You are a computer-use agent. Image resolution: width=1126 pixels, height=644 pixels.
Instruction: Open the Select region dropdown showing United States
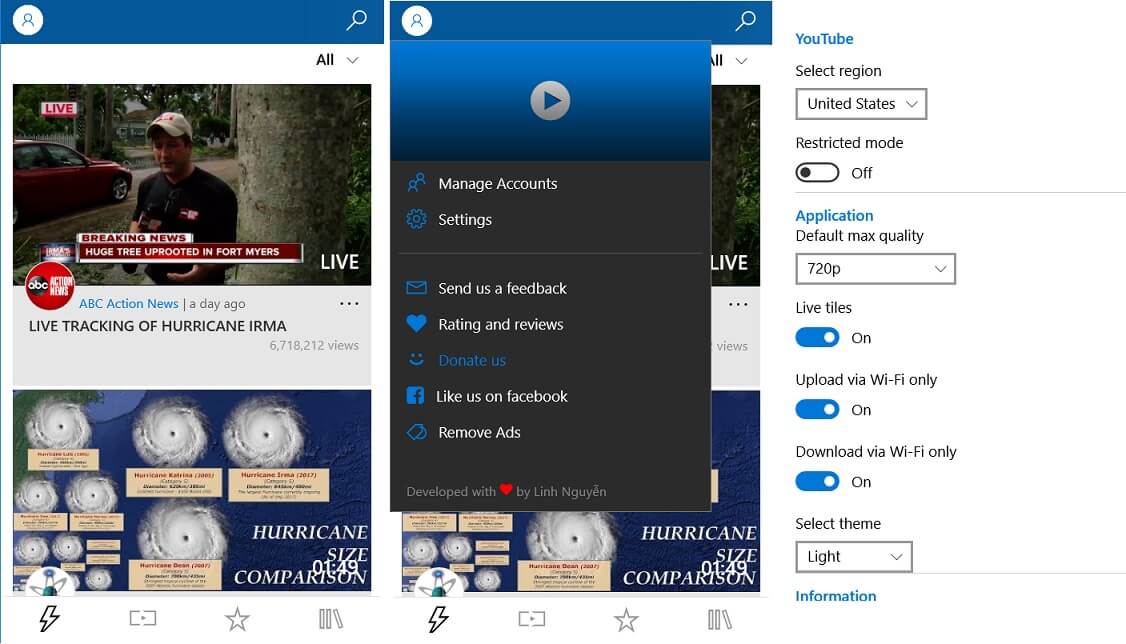tap(861, 104)
